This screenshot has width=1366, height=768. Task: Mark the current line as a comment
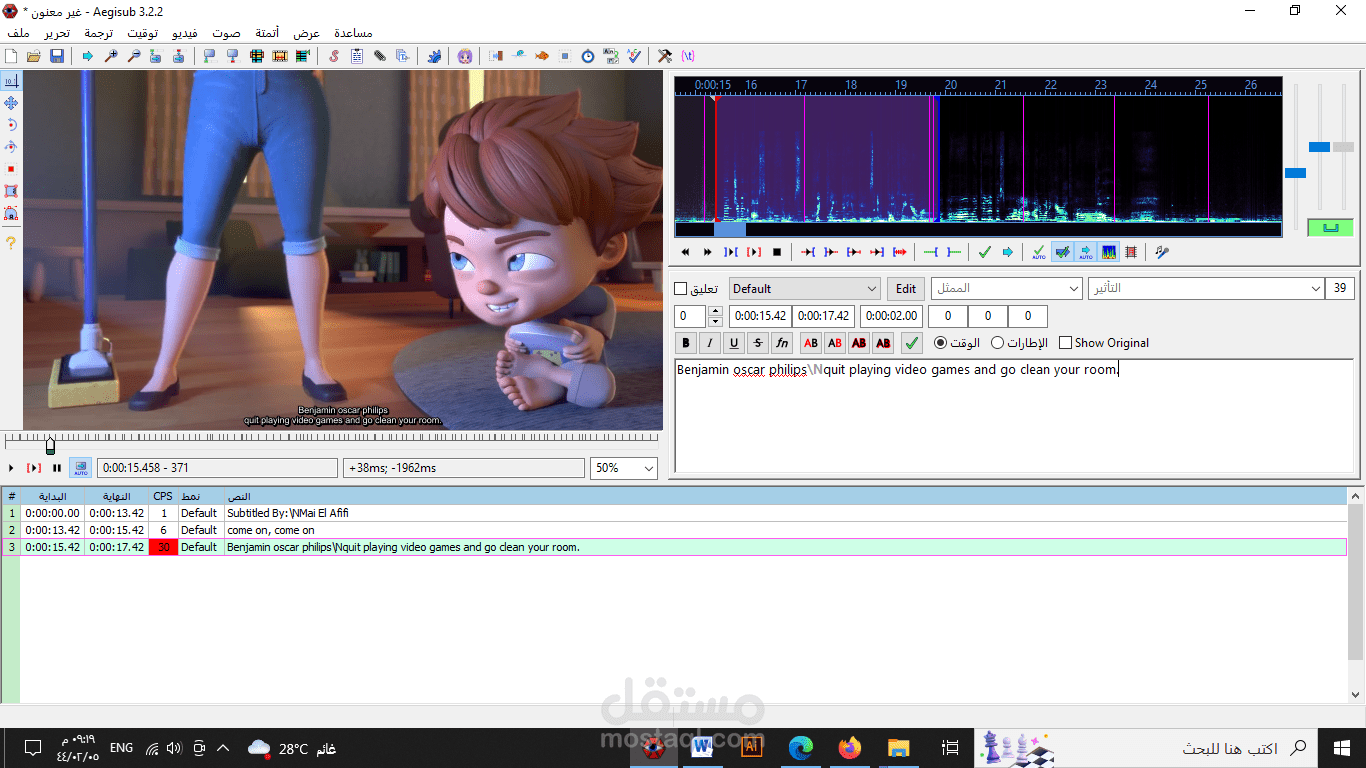[x=682, y=288]
